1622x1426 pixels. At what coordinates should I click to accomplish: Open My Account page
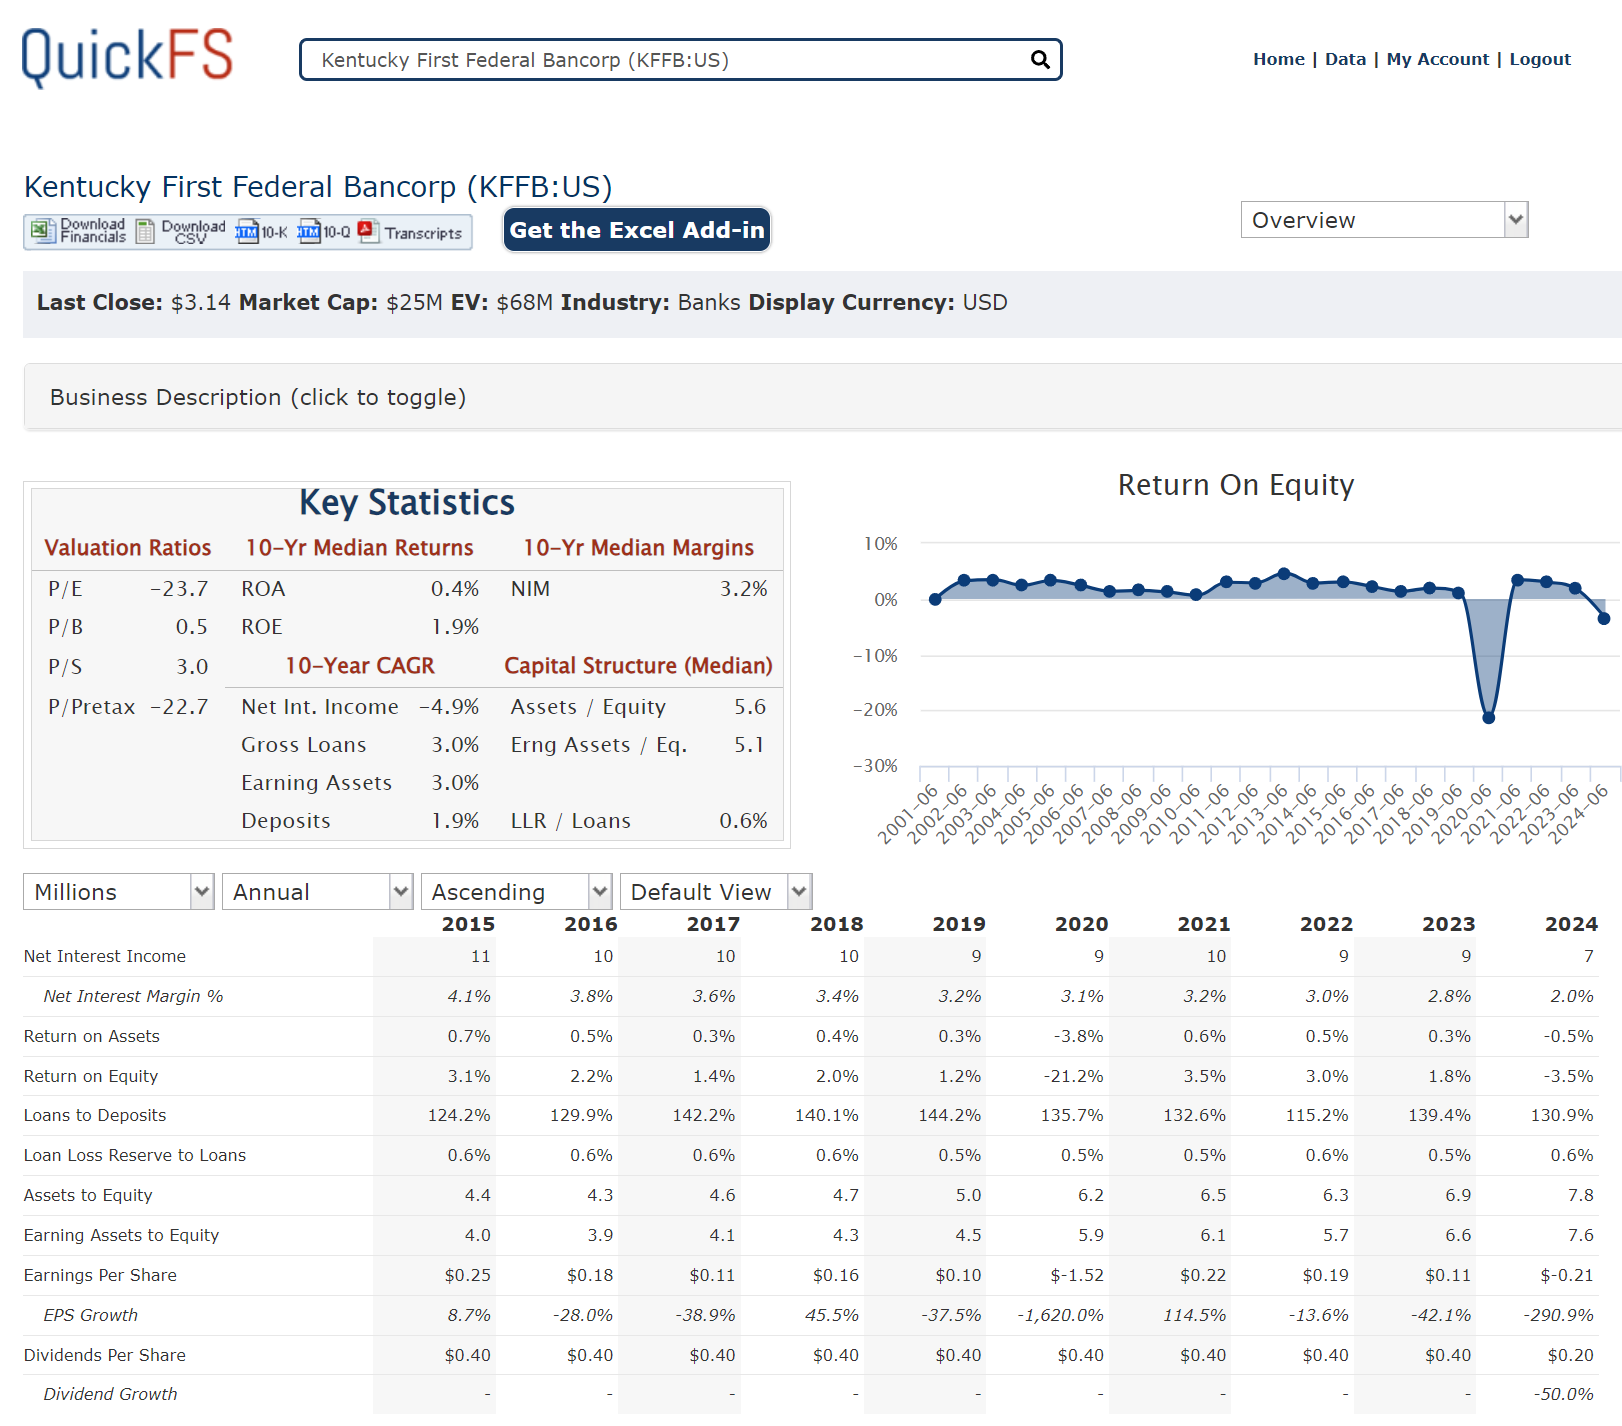coord(1437,59)
